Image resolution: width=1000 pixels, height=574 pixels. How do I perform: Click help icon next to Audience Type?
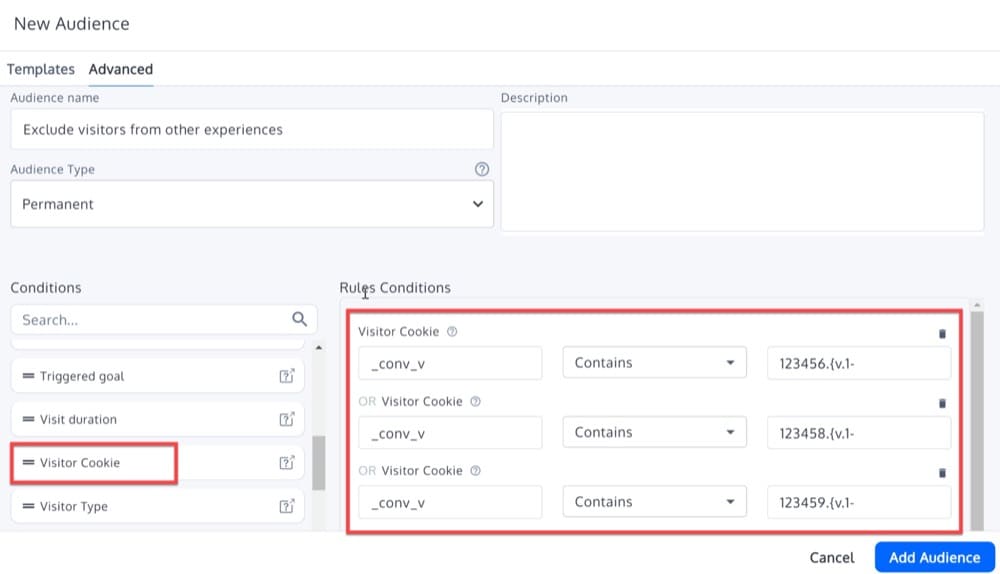point(482,170)
